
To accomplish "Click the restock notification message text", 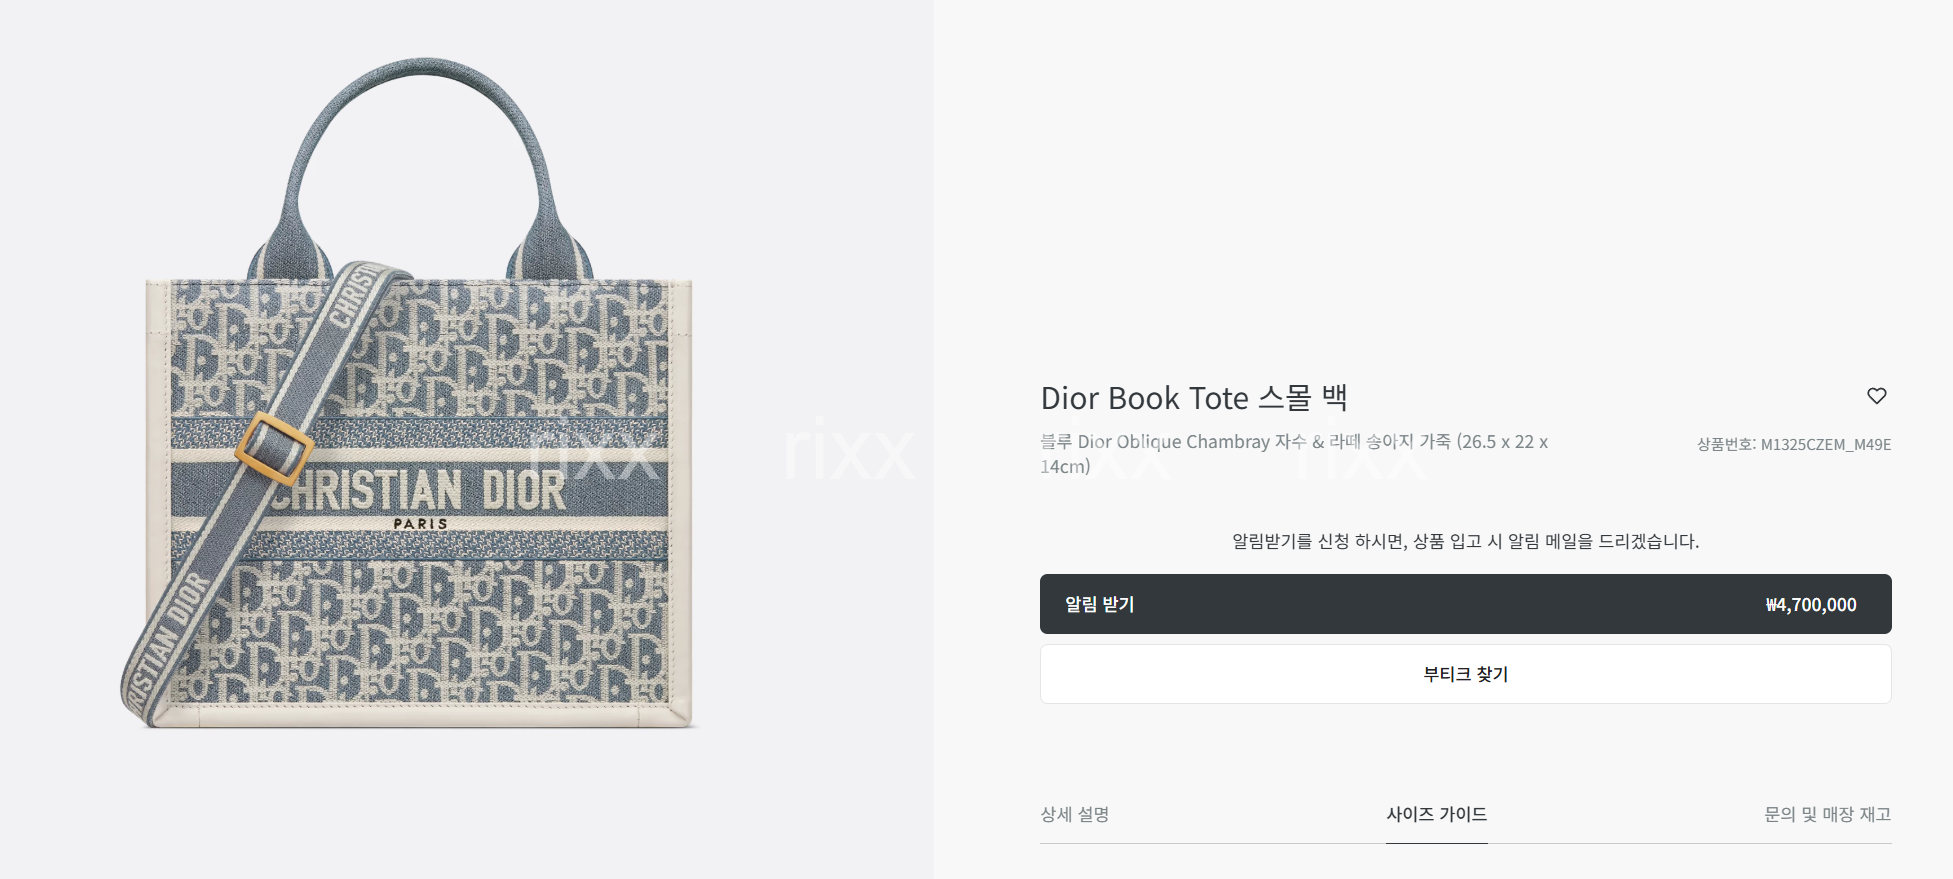I will coord(1465,541).
